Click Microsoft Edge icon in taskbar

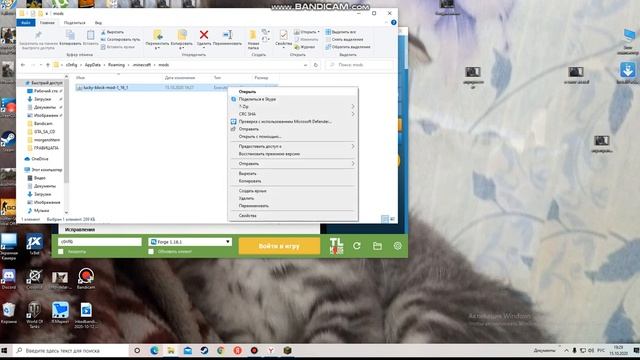[x=154, y=351]
